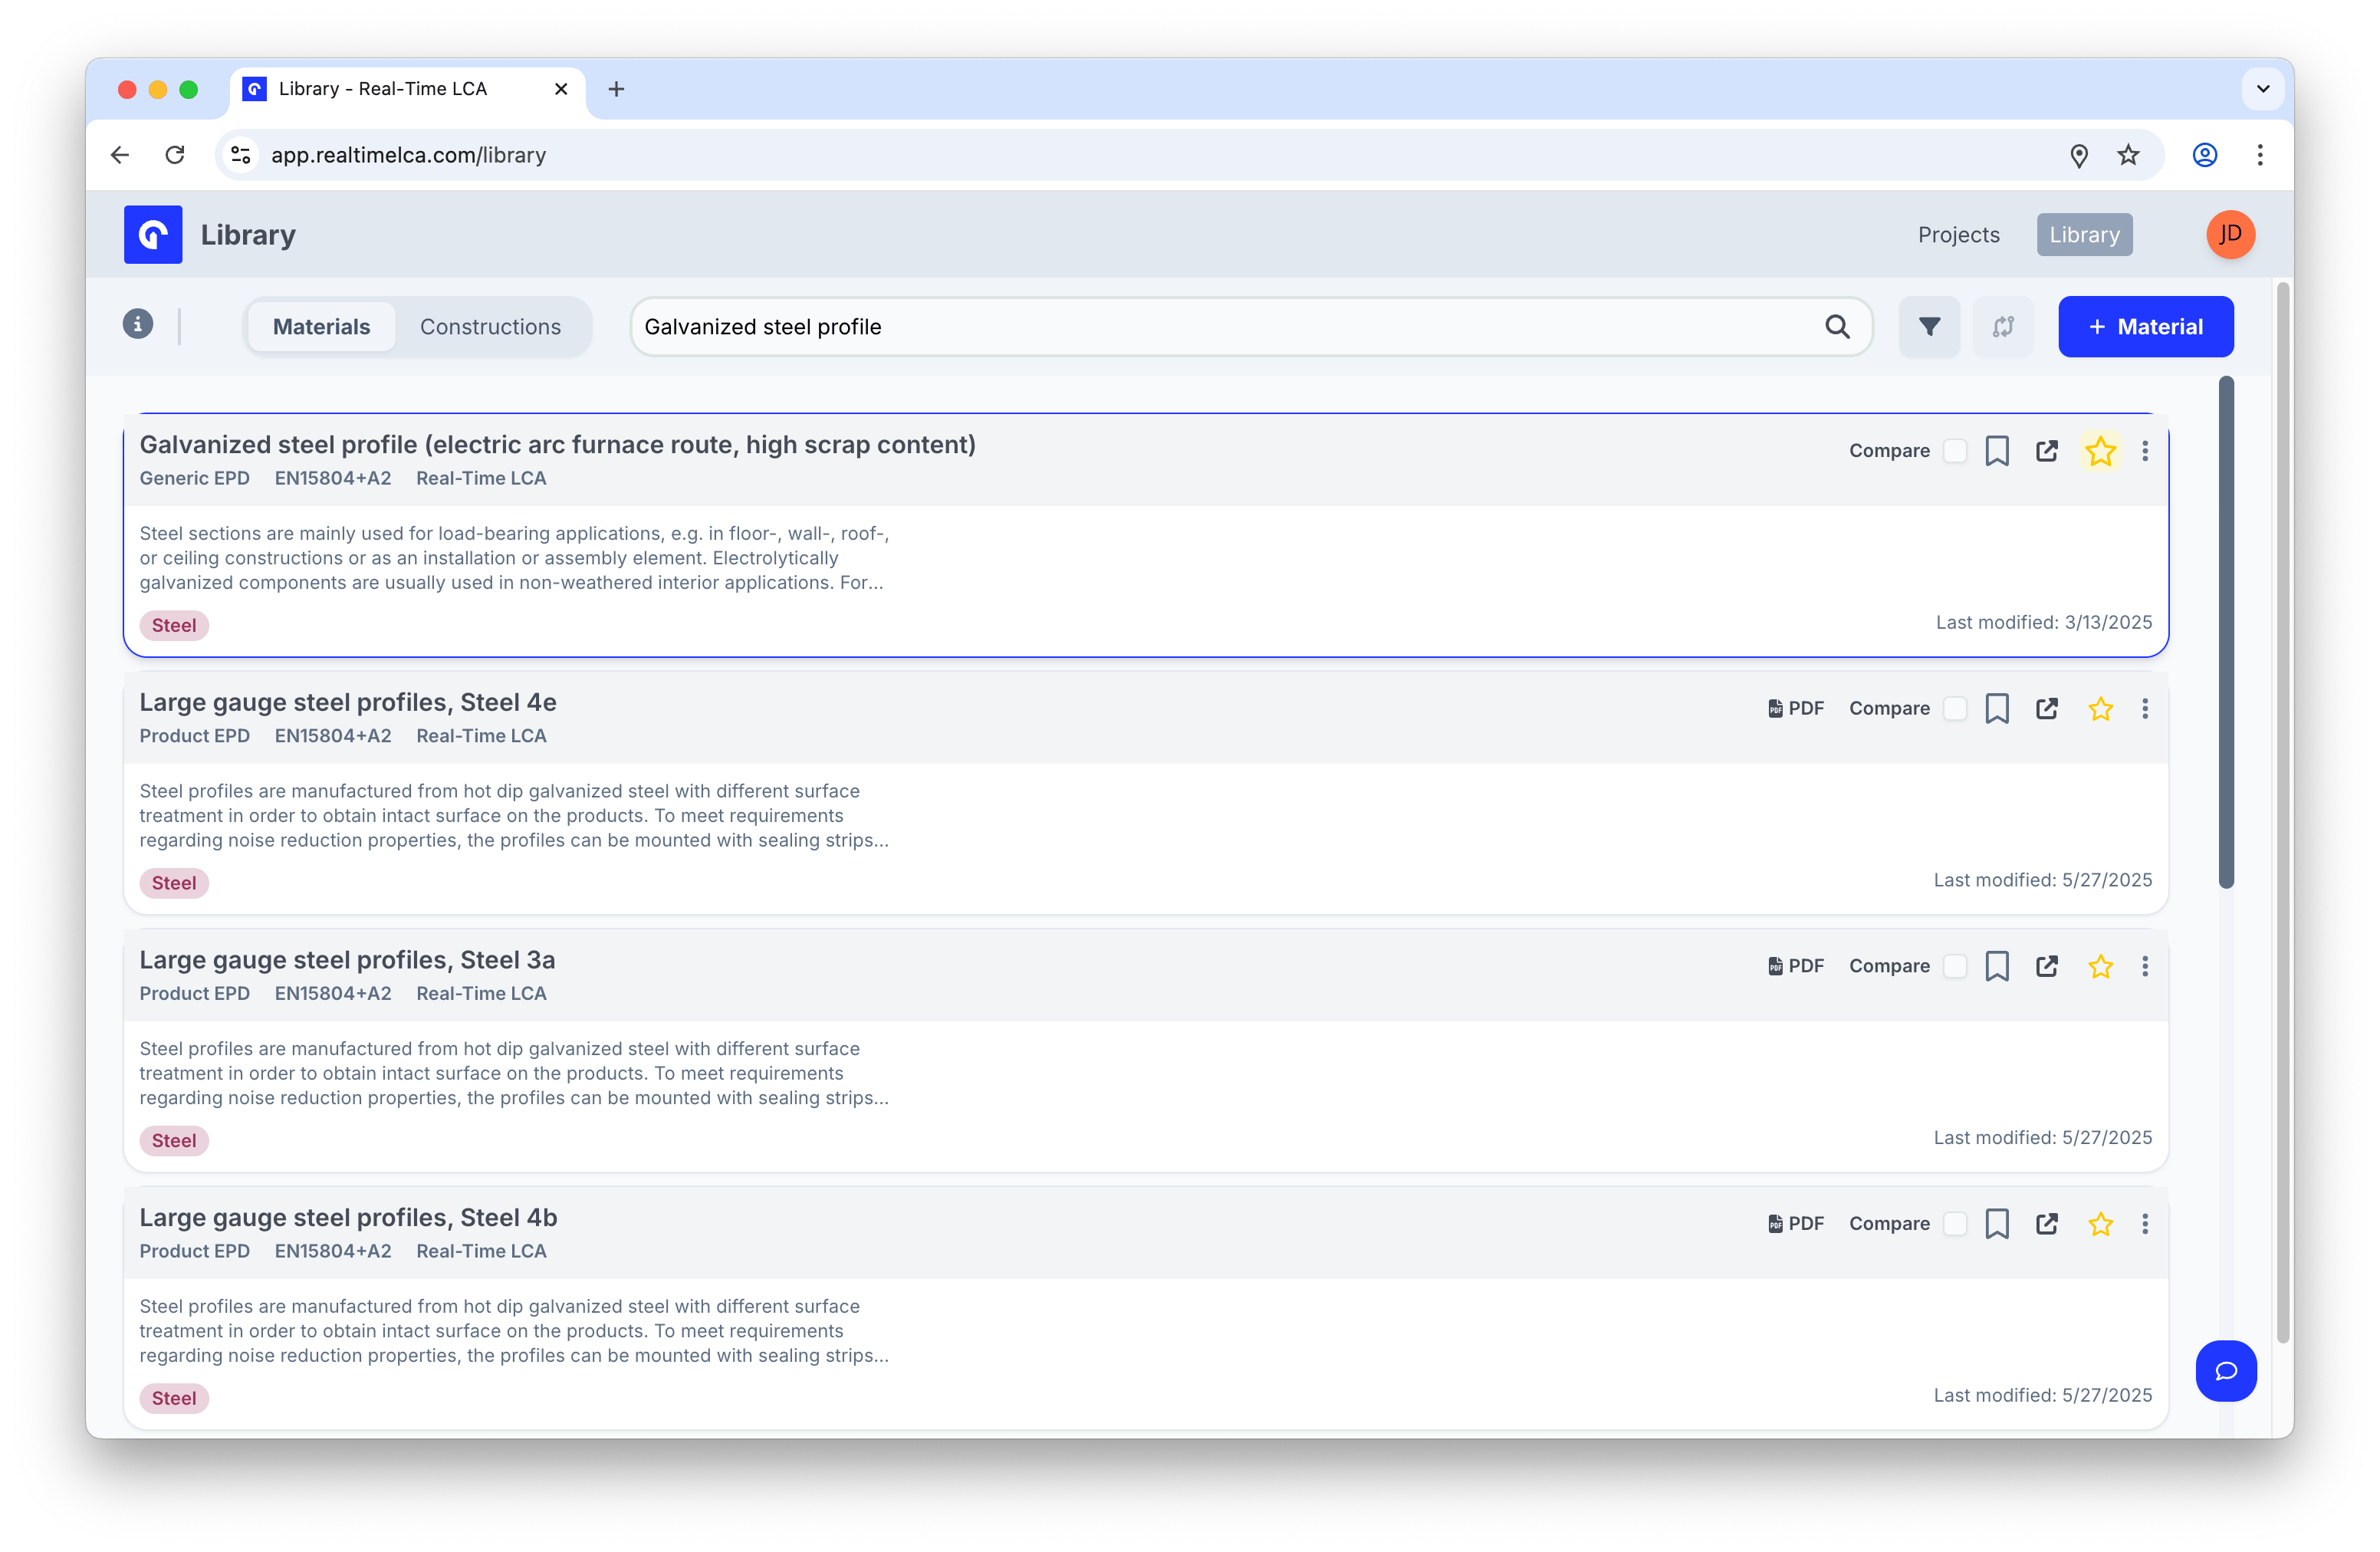Select Library in top navigation

click(2085, 235)
